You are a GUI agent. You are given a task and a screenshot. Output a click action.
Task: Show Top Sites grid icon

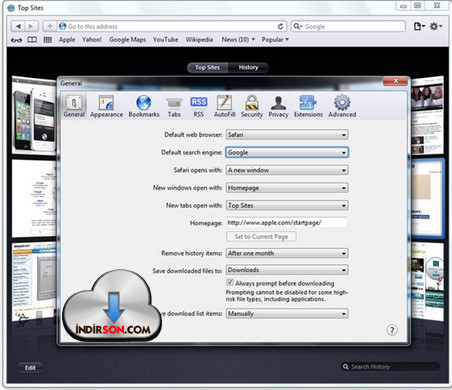pos(48,40)
